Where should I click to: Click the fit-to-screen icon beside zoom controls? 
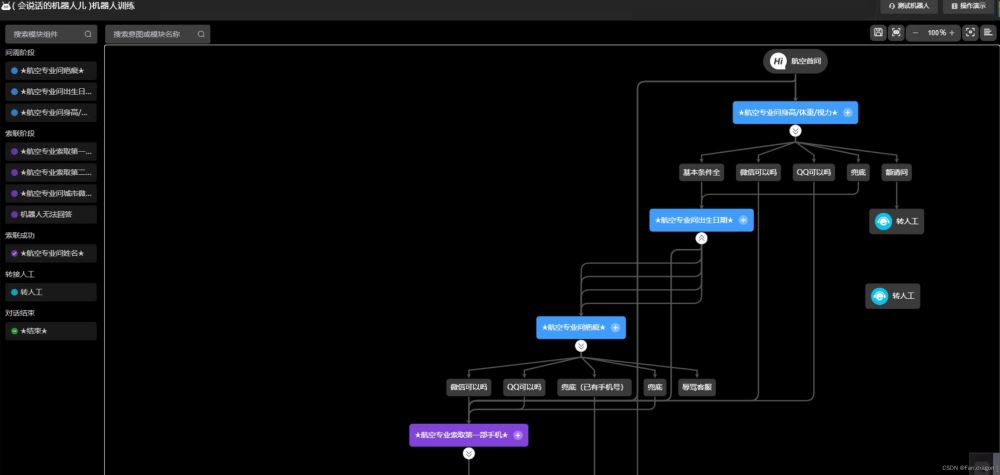pos(970,33)
